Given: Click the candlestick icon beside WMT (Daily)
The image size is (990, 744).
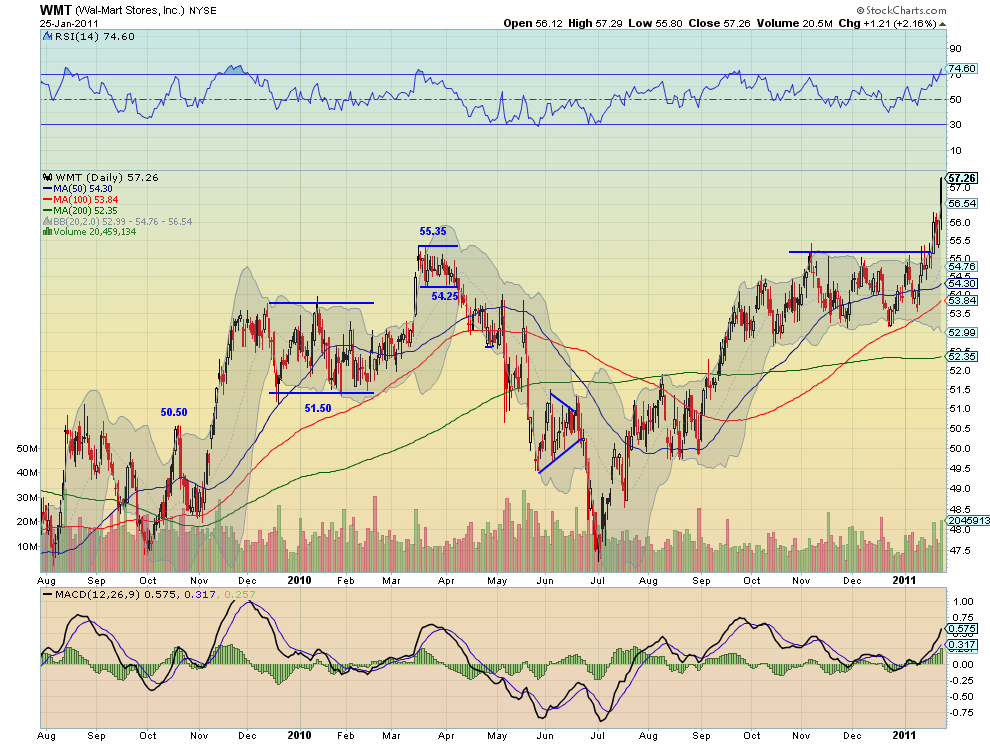Looking at the screenshot, I should pyautogui.click(x=48, y=177).
